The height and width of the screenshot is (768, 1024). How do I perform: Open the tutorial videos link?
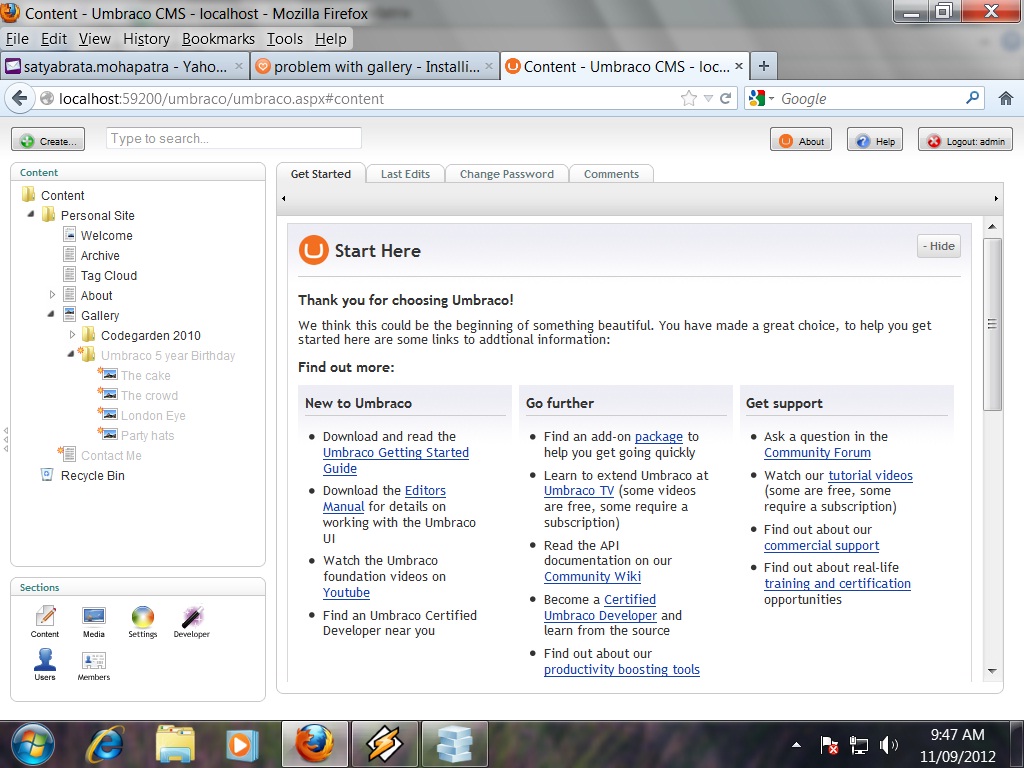coord(871,475)
